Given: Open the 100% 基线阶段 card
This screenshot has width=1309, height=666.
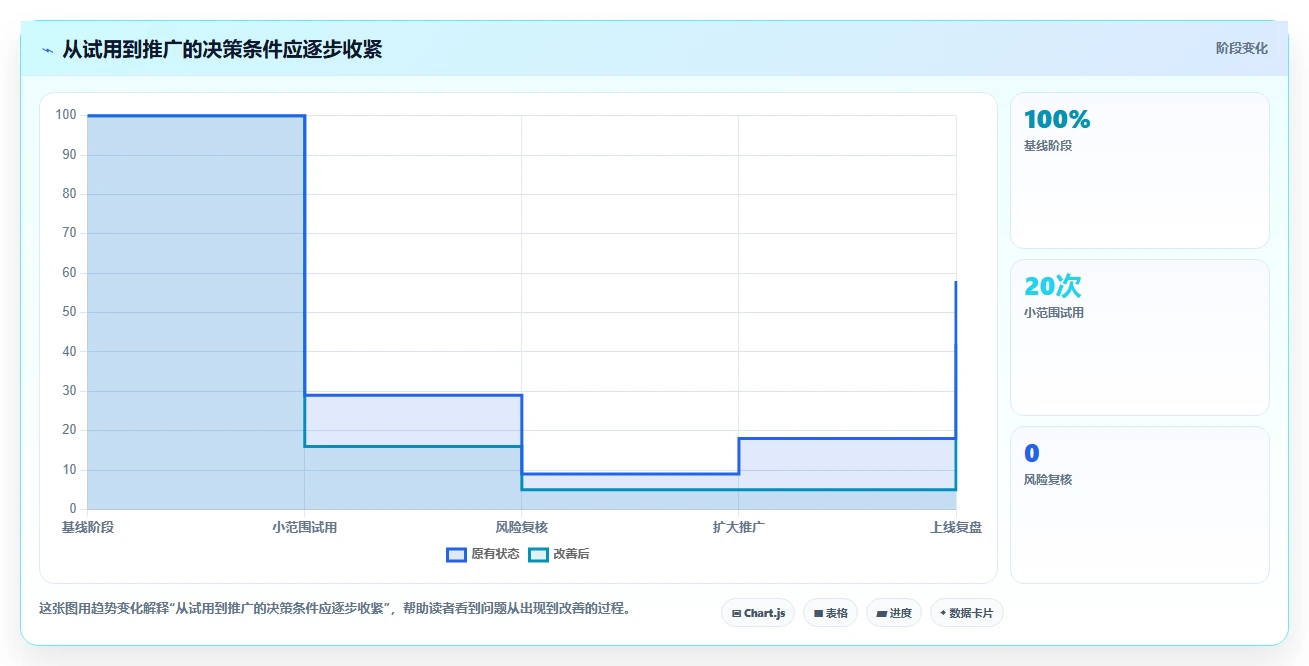Looking at the screenshot, I should pyautogui.click(x=1139, y=170).
